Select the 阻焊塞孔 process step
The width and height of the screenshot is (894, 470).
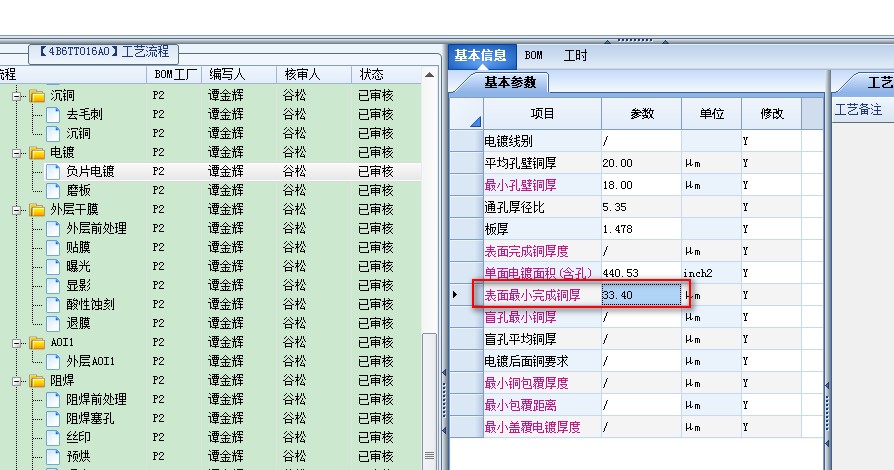coord(90,418)
